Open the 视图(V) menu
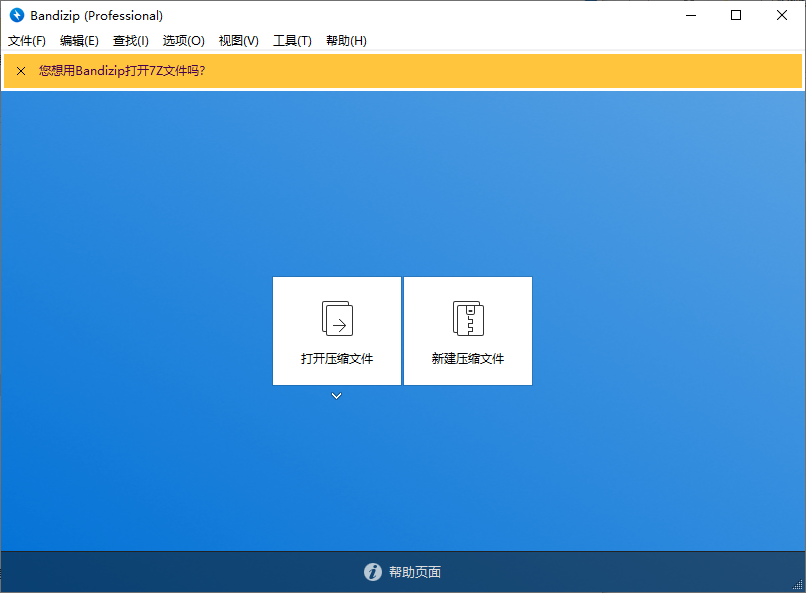Image resolution: width=806 pixels, height=593 pixels. 239,41
